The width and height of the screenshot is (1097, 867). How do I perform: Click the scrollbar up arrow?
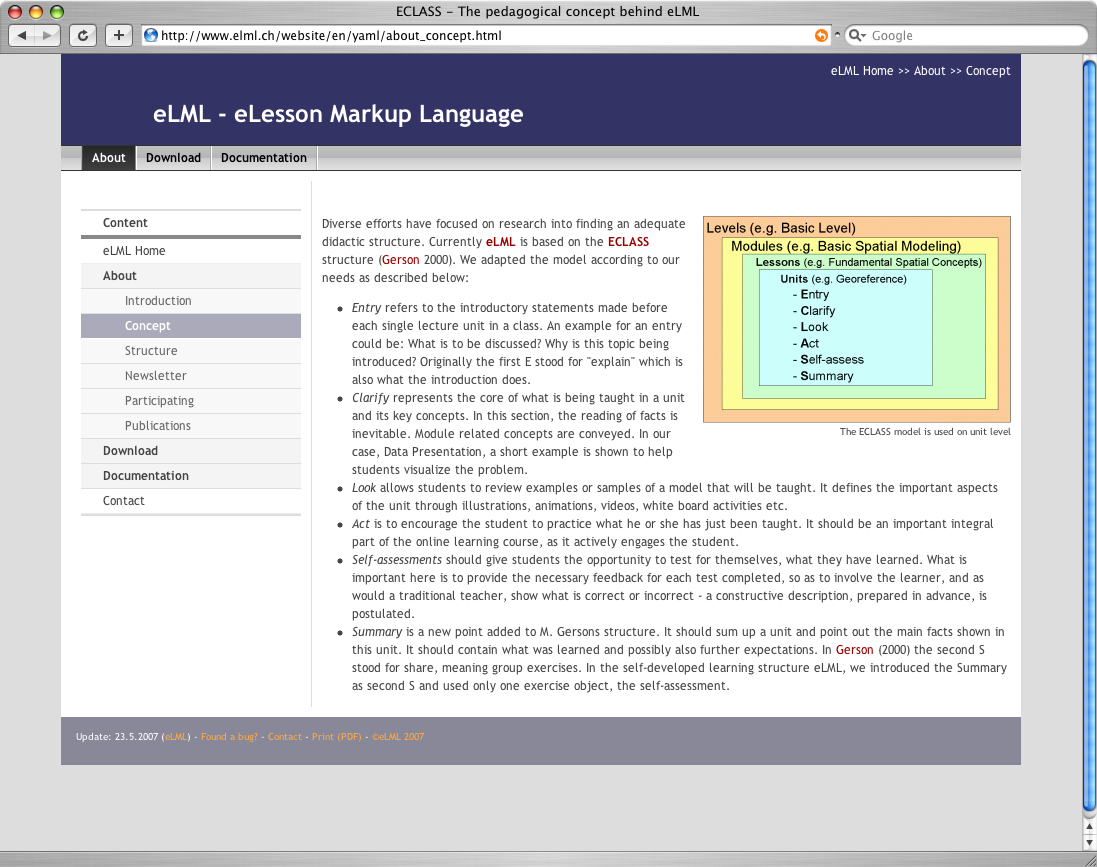click(x=1089, y=826)
